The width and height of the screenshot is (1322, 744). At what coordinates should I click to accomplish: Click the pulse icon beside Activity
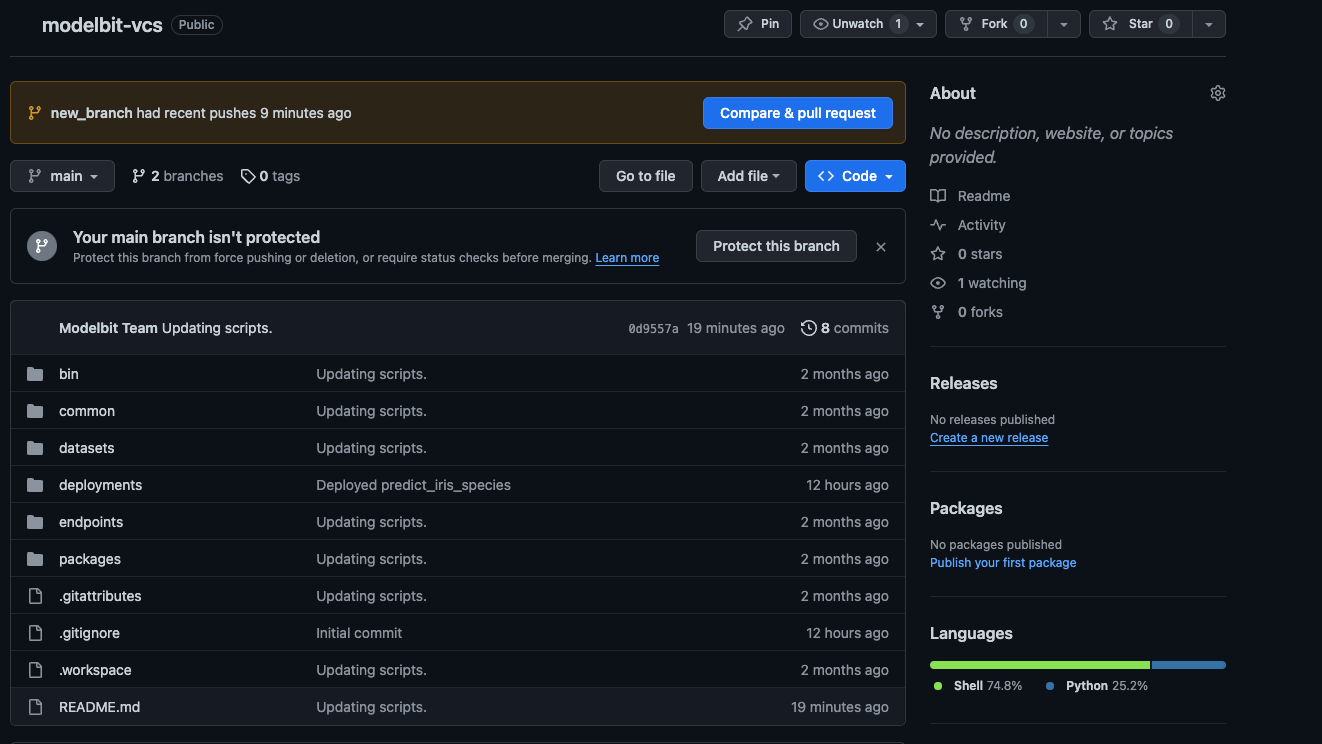point(938,225)
